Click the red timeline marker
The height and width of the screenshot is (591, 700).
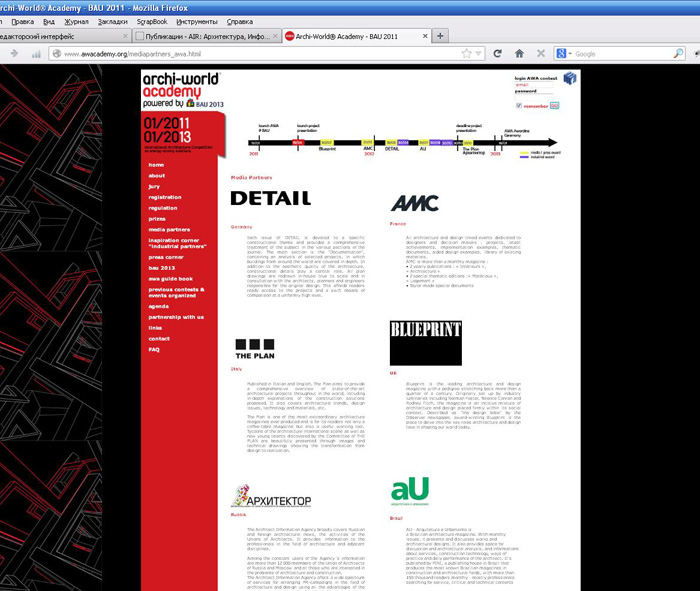click(298, 142)
